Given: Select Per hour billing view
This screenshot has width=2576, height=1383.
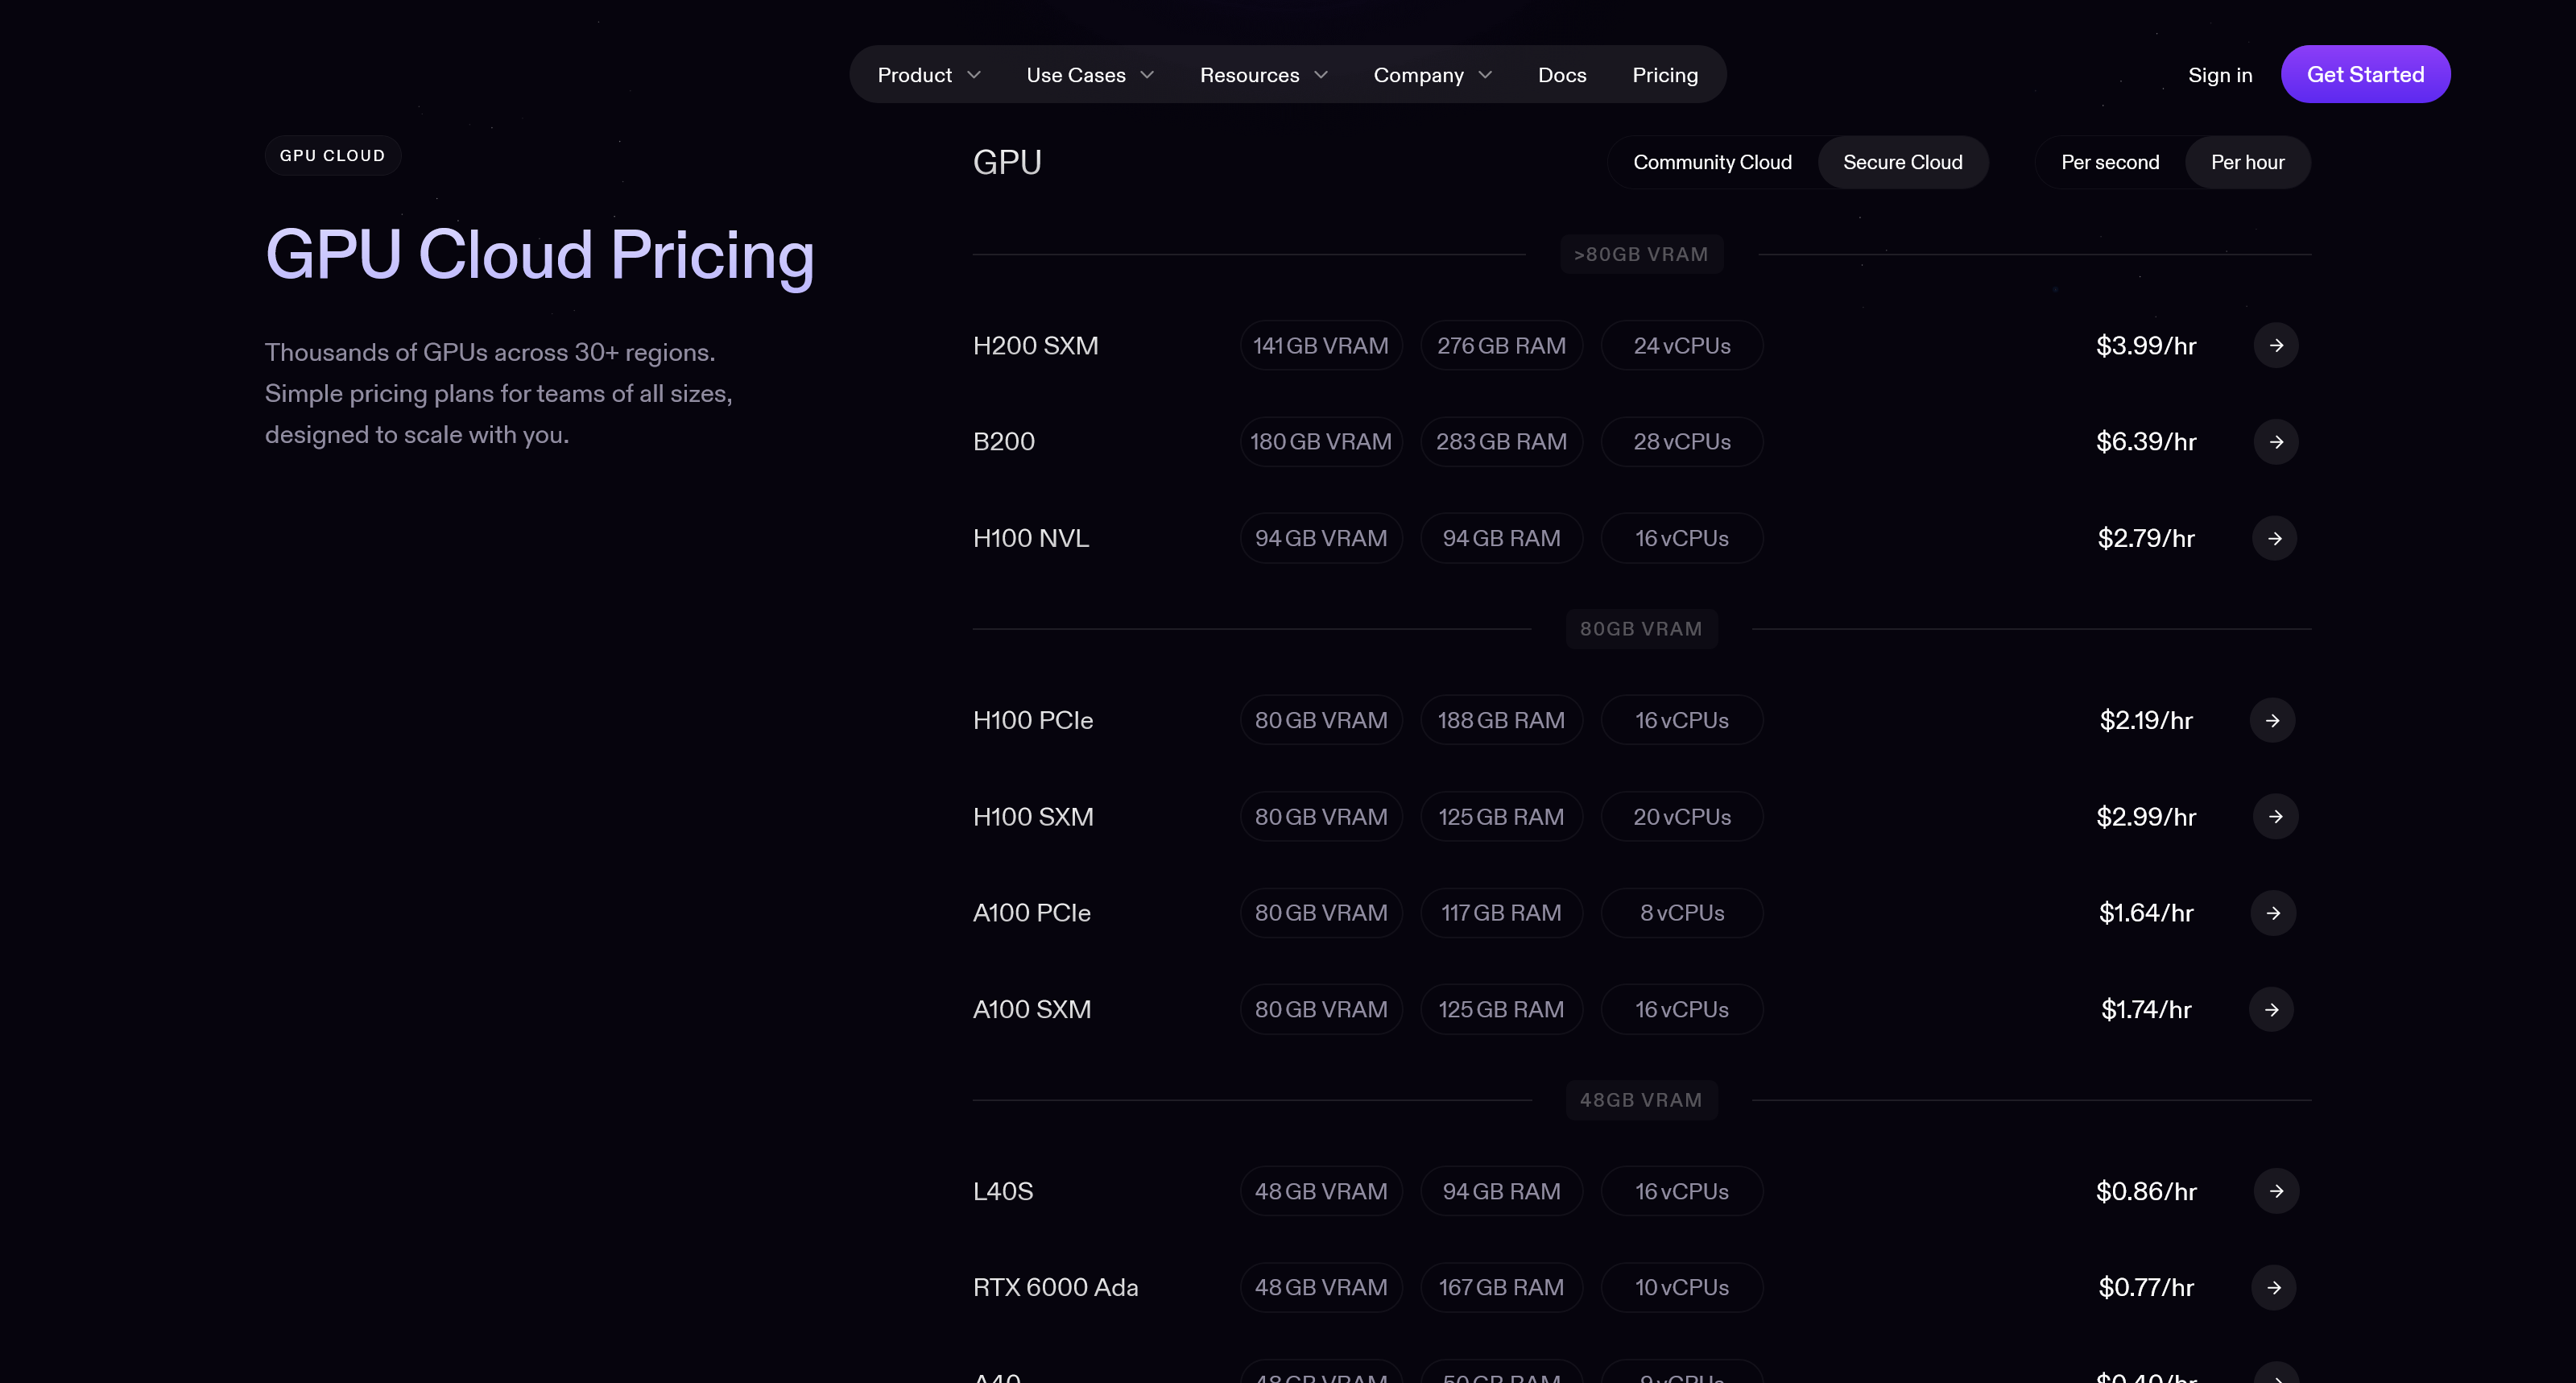Looking at the screenshot, I should click(x=2247, y=162).
